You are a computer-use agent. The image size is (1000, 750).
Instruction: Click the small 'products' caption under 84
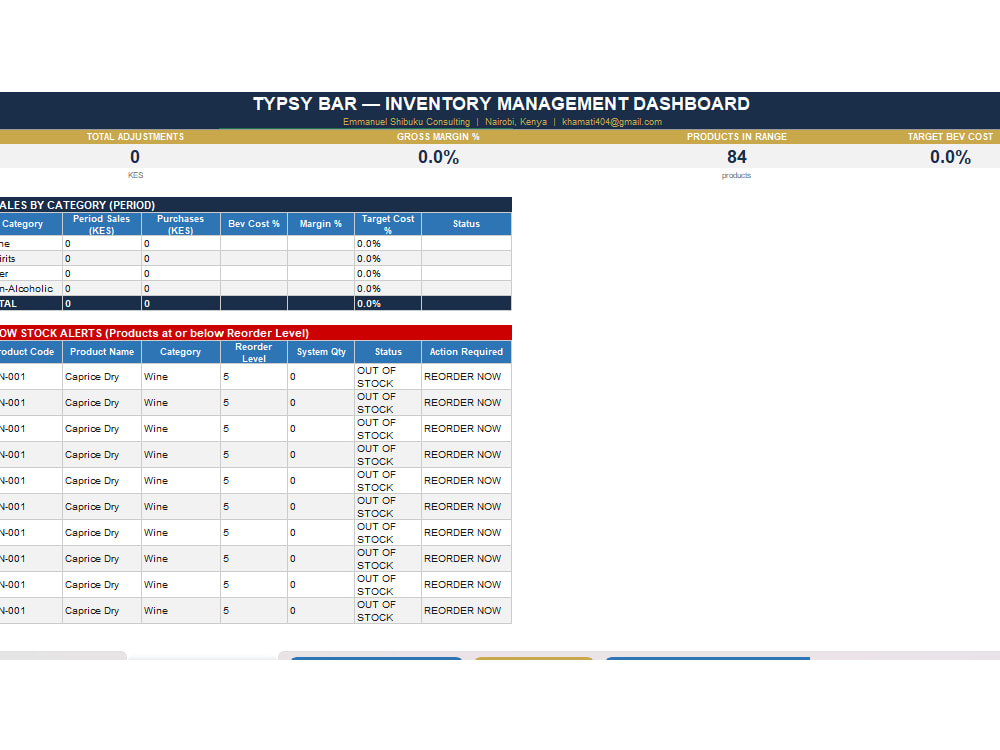[736, 175]
